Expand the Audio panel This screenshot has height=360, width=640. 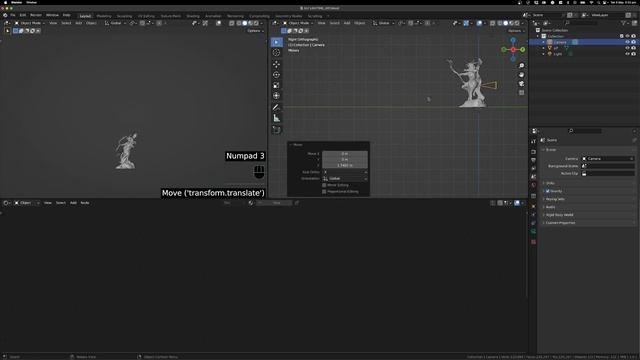pyautogui.click(x=550, y=207)
